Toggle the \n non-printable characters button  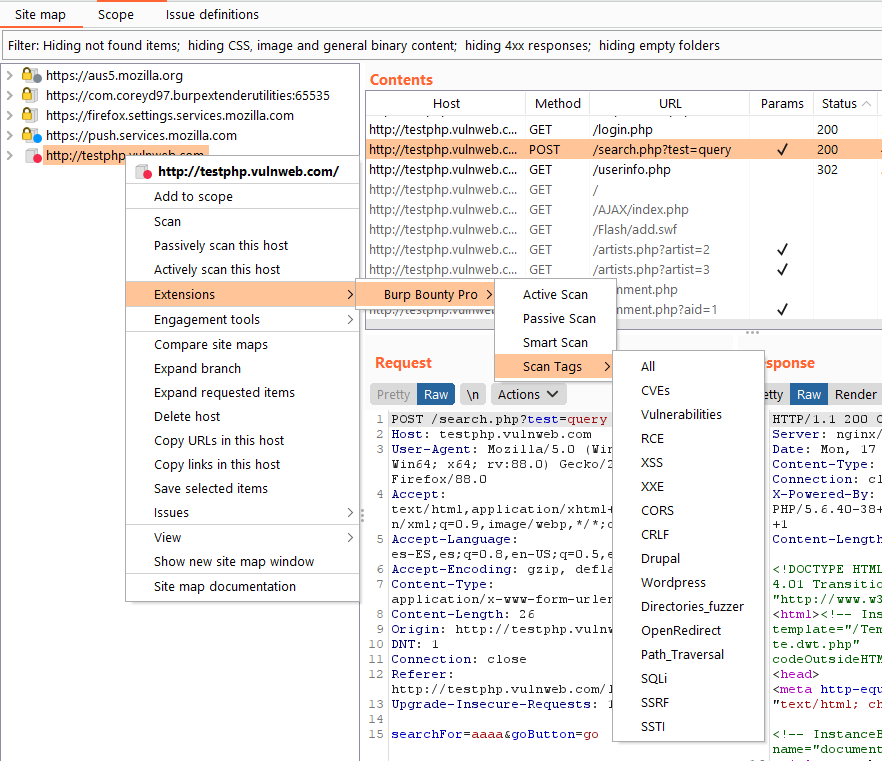coord(473,394)
